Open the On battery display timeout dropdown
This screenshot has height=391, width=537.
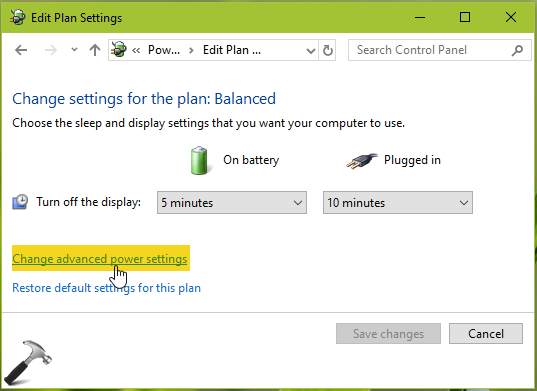232,203
